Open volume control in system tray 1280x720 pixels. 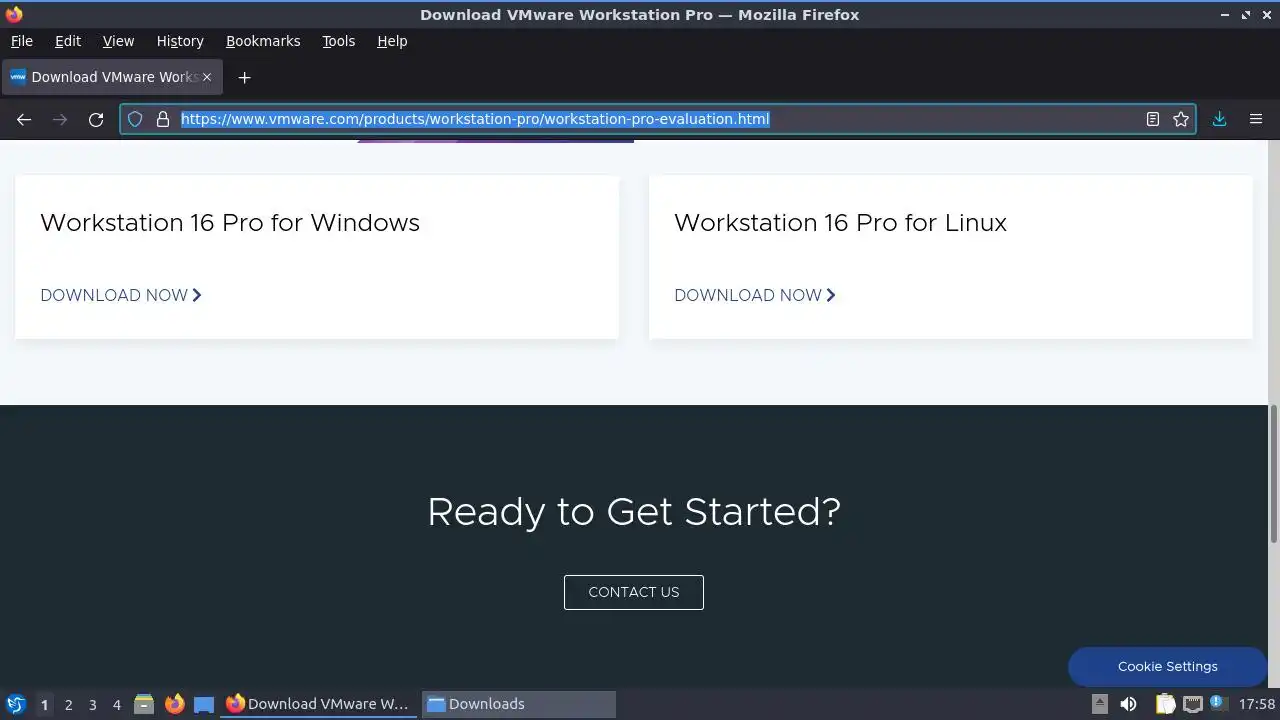click(x=1129, y=704)
